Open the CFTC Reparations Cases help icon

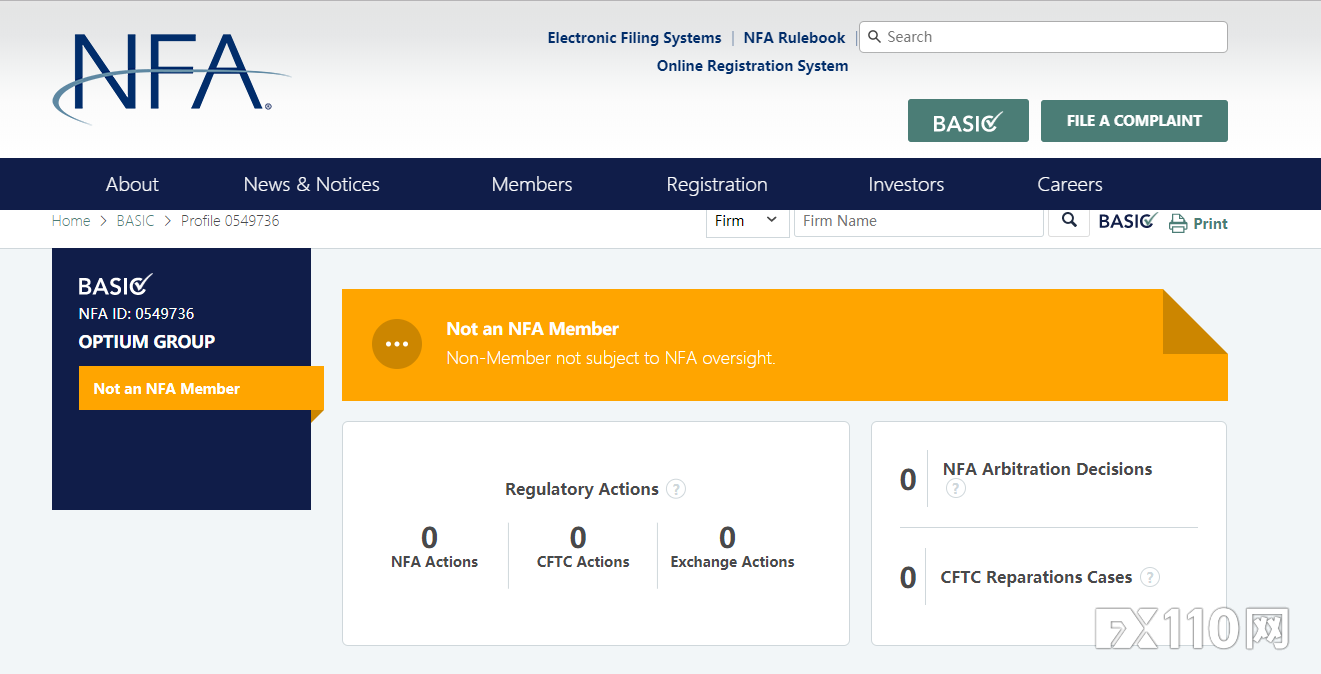pos(1150,577)
